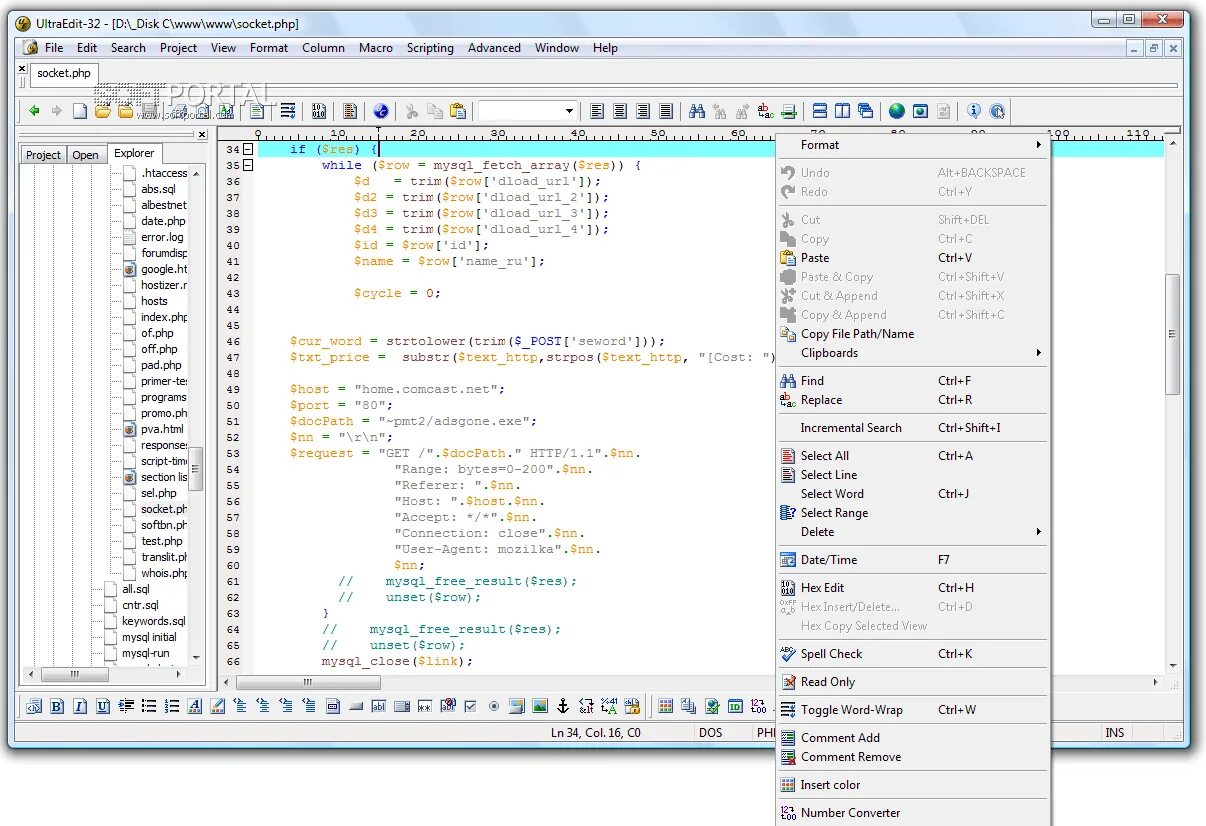Click the Paste clipboard icon in the toolbar
The height and width of the screenshot is (826, 1206).
[458, 110]
